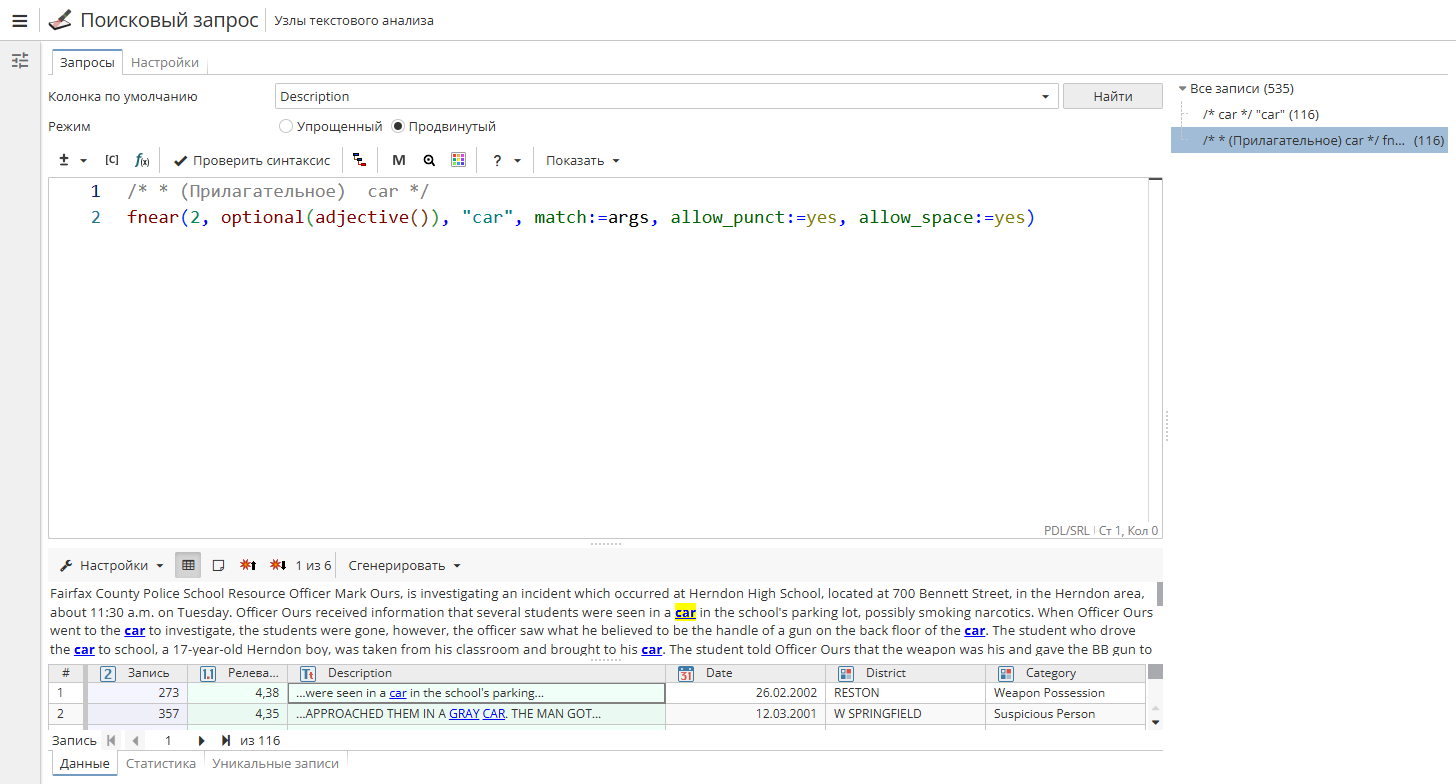Open the Показать dropdown
This screenshot has width=1456, height=784.
[583, 160]
